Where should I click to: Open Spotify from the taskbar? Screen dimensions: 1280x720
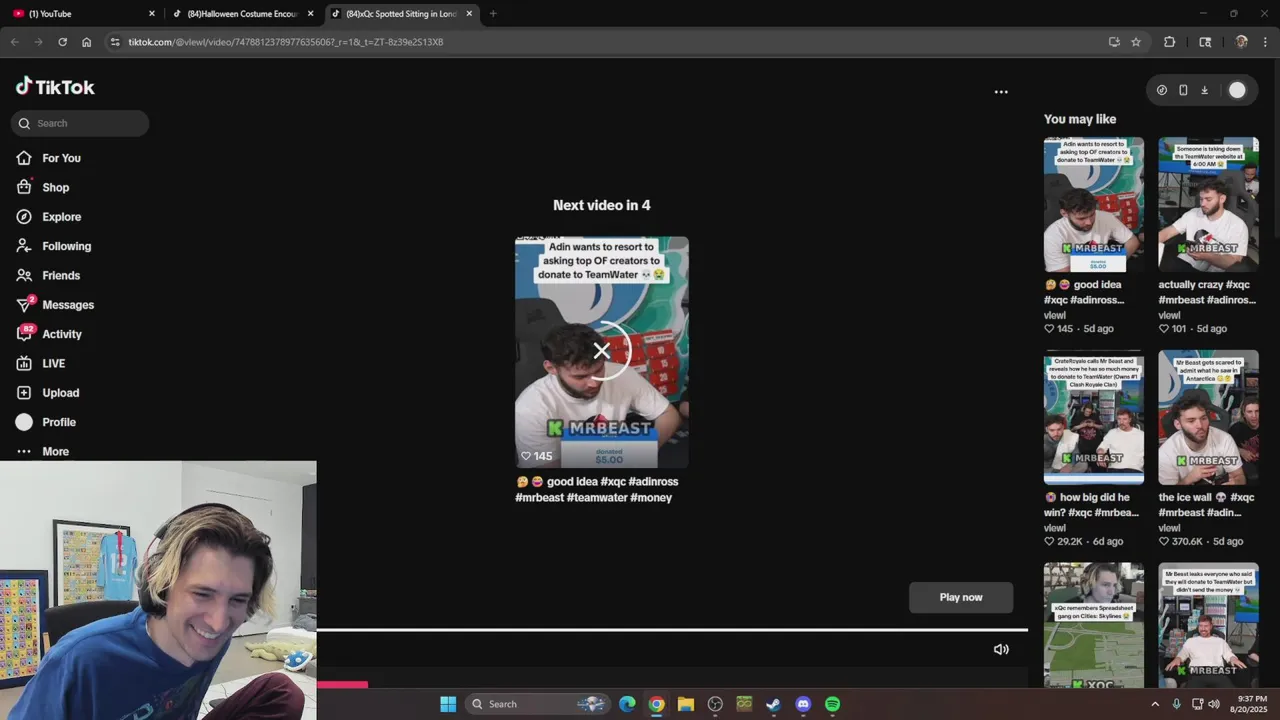833,704
